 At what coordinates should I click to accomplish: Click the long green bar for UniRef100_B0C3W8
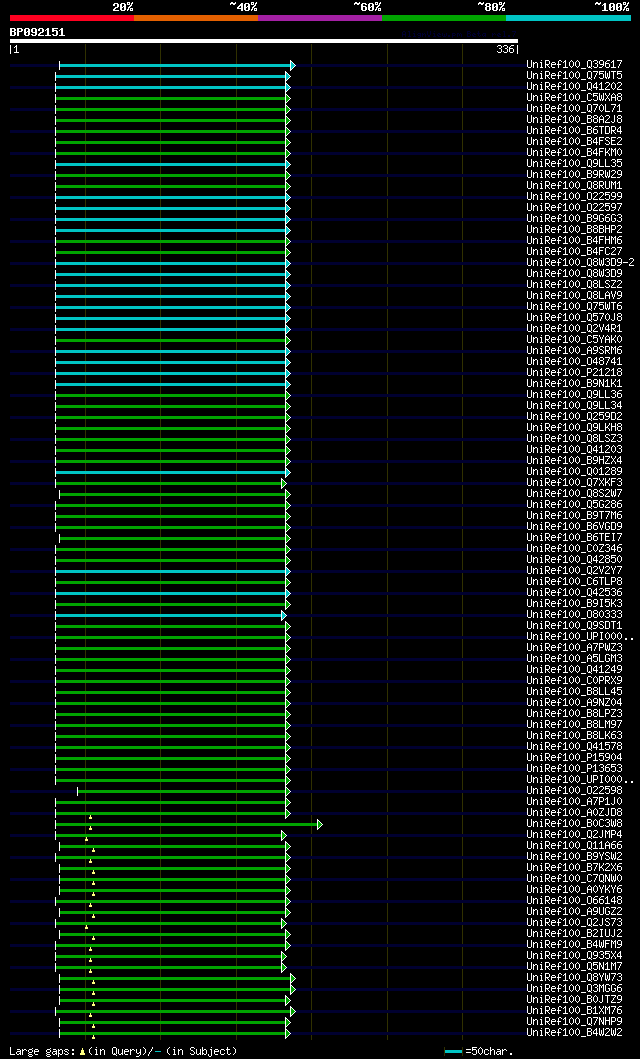(x=186, y=824)
